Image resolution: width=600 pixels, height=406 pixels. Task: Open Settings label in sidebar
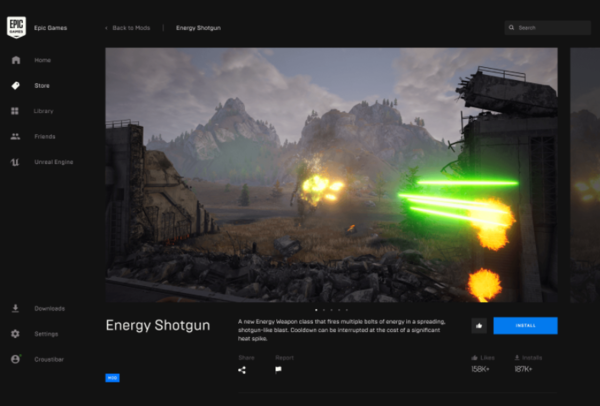pos(46,334)
